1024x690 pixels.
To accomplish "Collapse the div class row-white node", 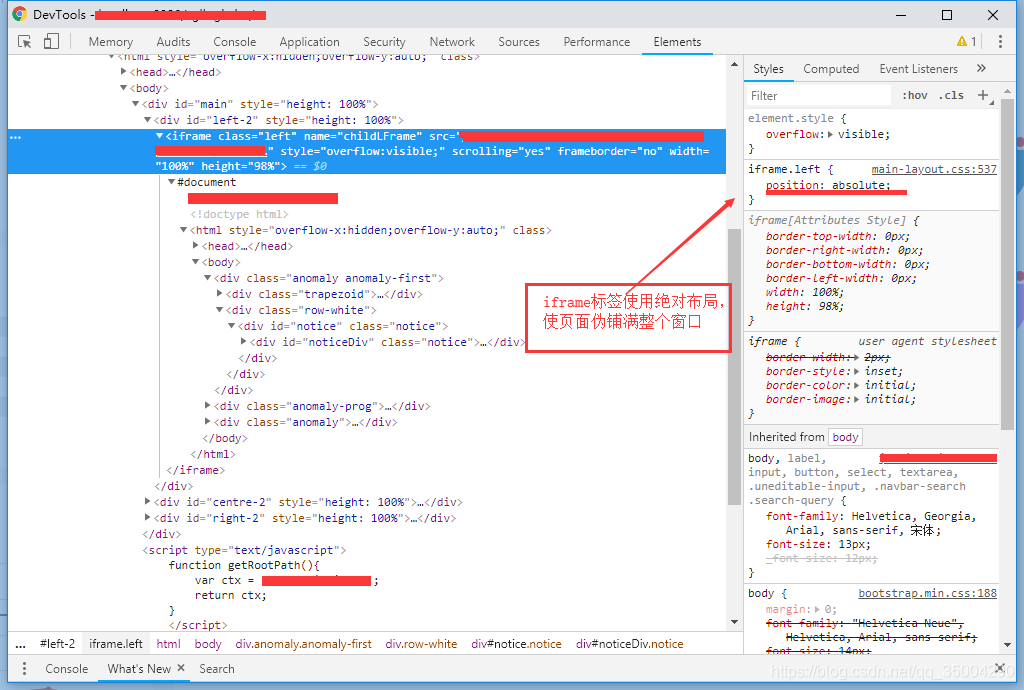I will (x=219, y=309).
